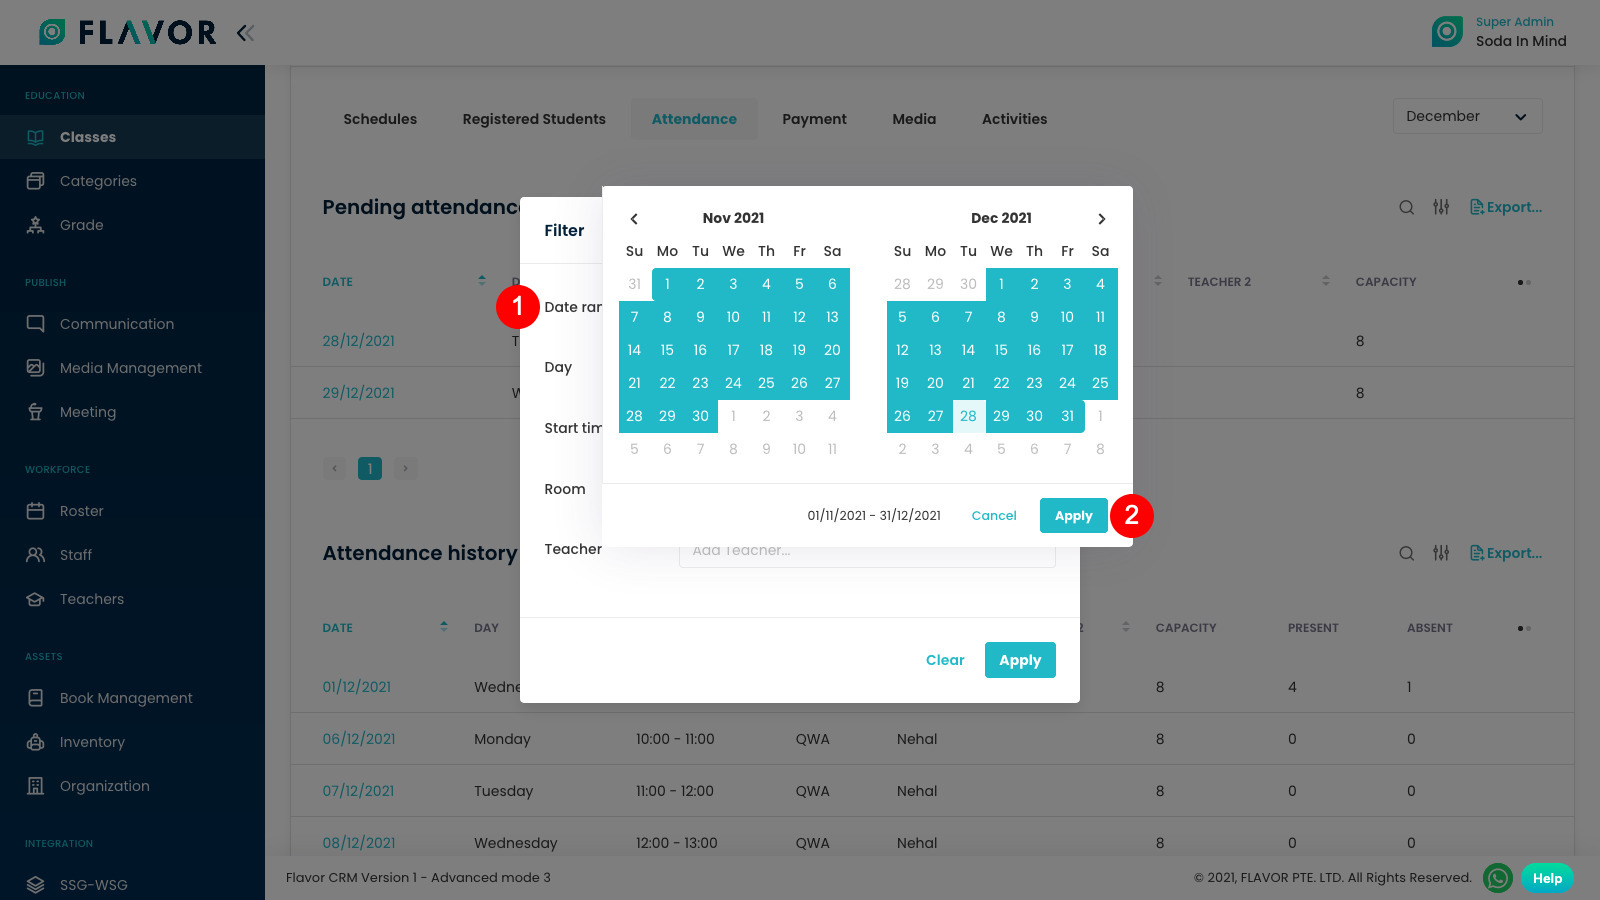Screen dimensions: 1600x900
Task: Cancel the date range picker
Action: tap(994, 516)
